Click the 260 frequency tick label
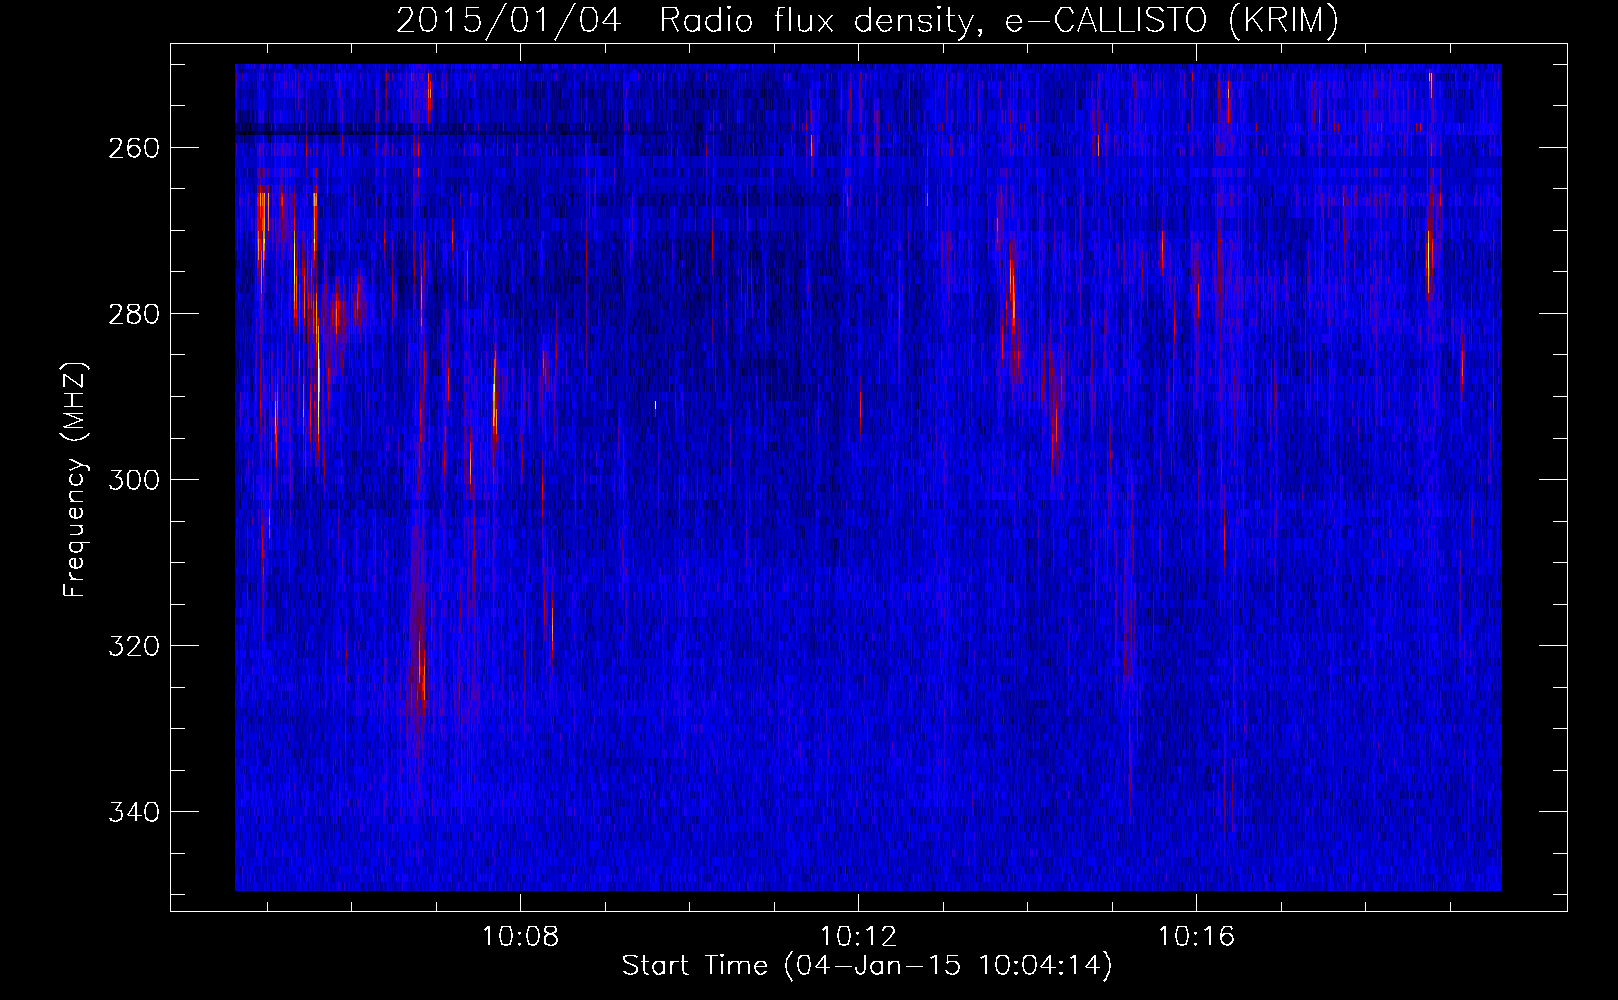The image size is (1618, 1000). pos(133,148)
